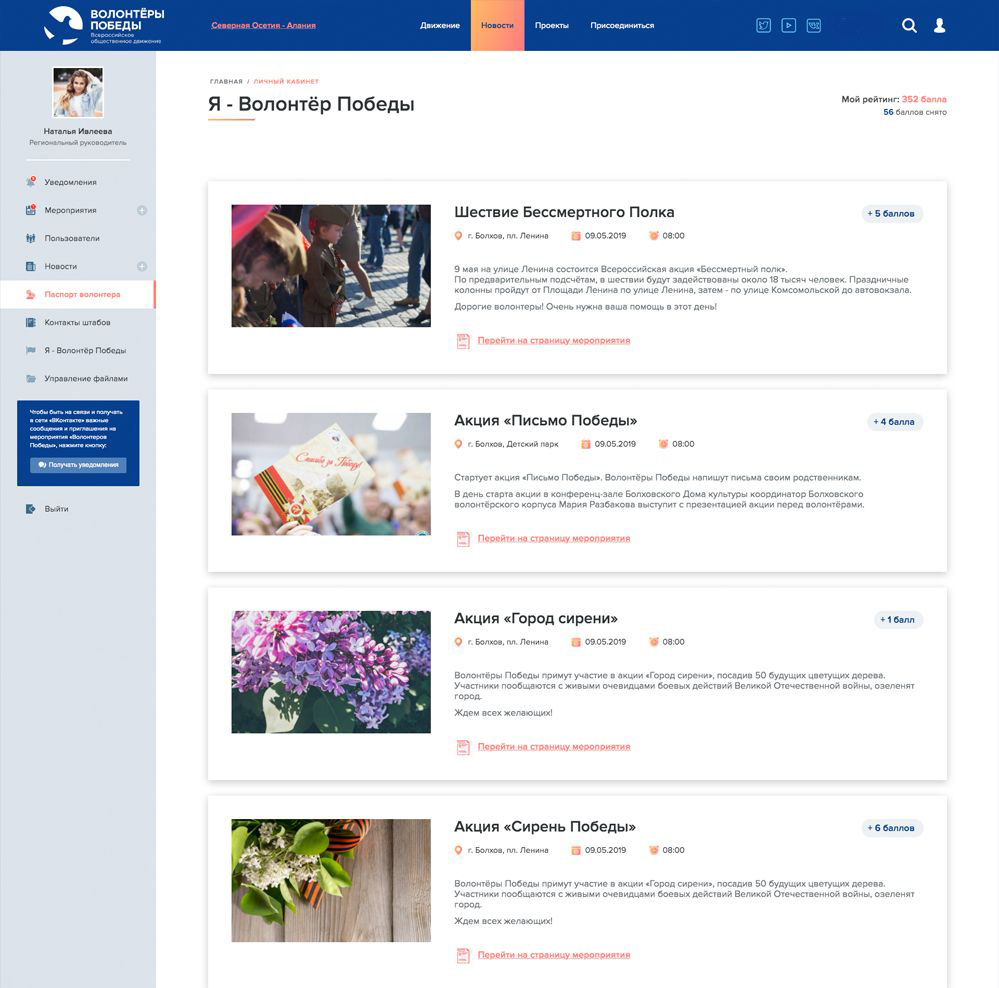
Task: Expand the Мероприятия plus button
Action: pyautogui.click(x=142, y=210)
